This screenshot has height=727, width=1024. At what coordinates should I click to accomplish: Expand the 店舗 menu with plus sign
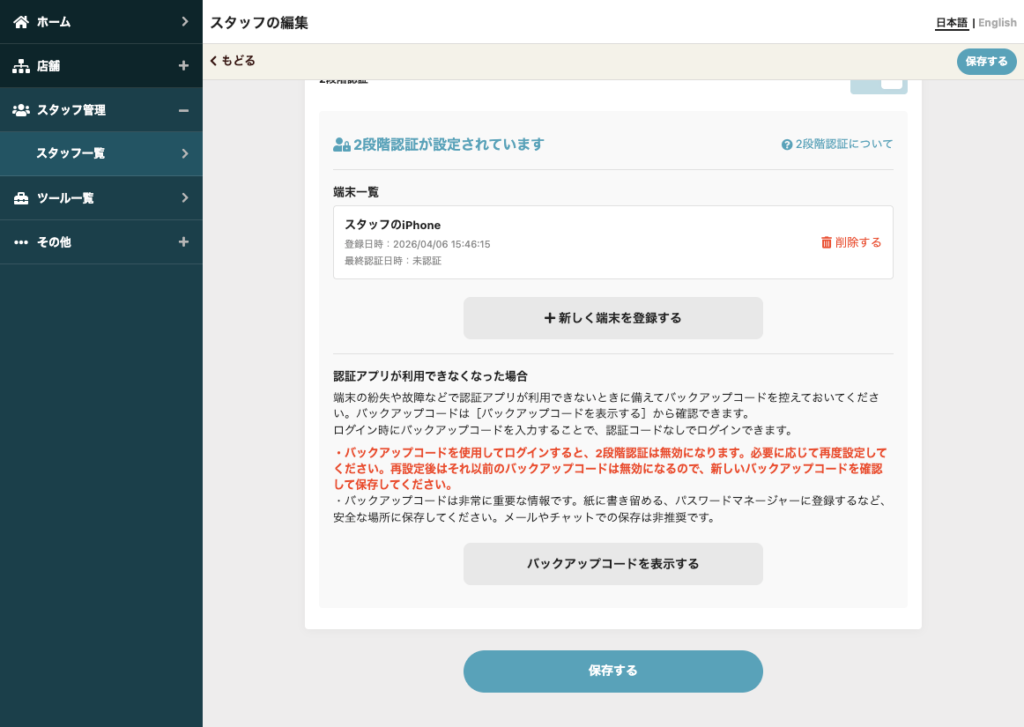(x=184, y=66)
